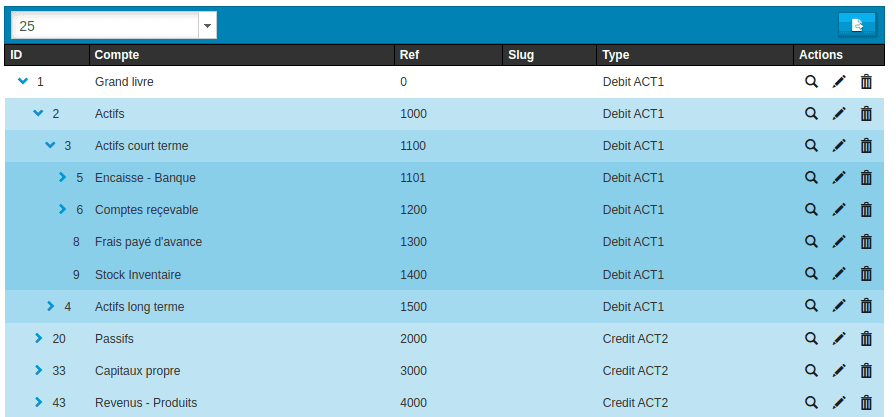Image resolution: width=896 pixels, height=417 pixels.
Task: Sort by the Compte column header
Action: click(x=242, y=55)
